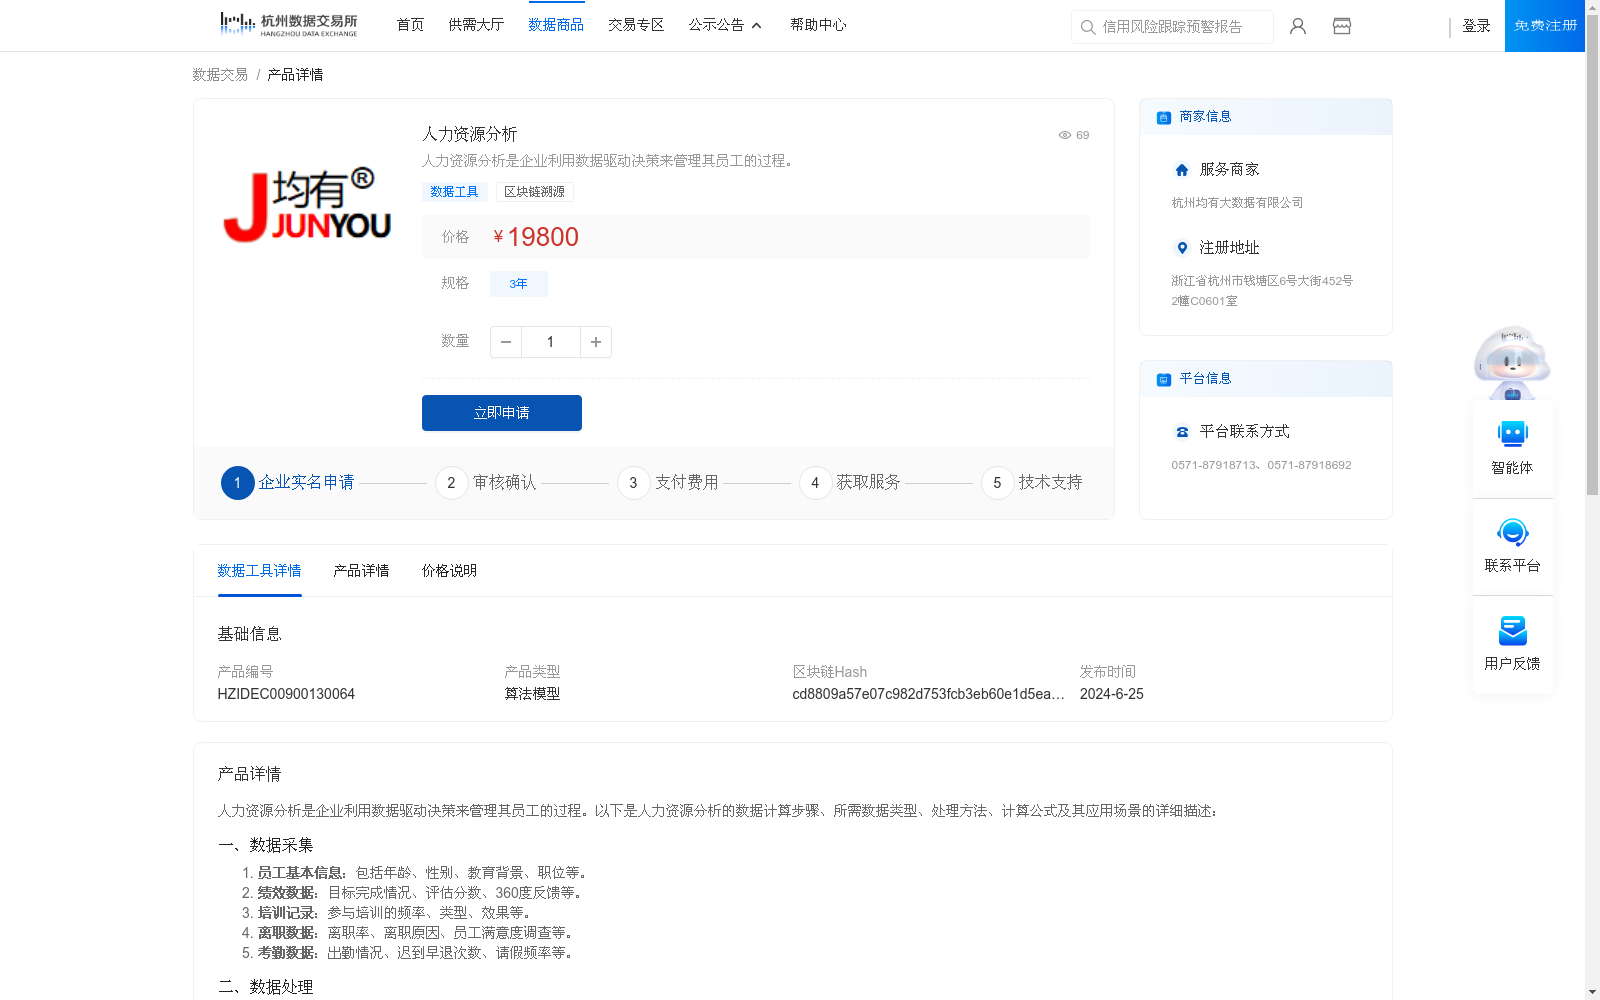This screenshot has height=1000, width=1600.
Task: Click step 4 获取服务
Action: click(850, 483)
